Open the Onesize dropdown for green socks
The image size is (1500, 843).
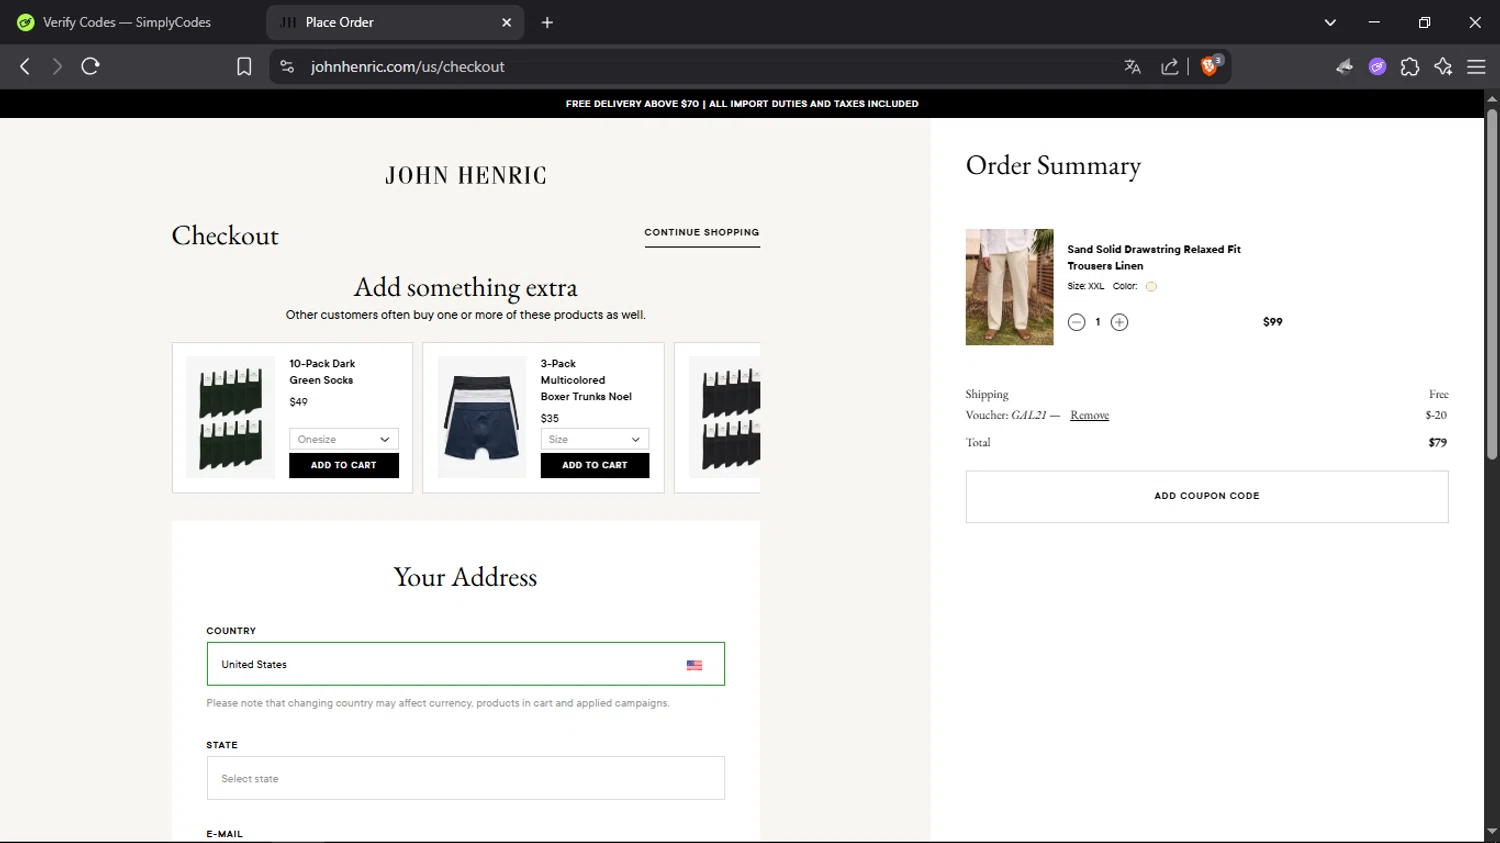point(344,439)
